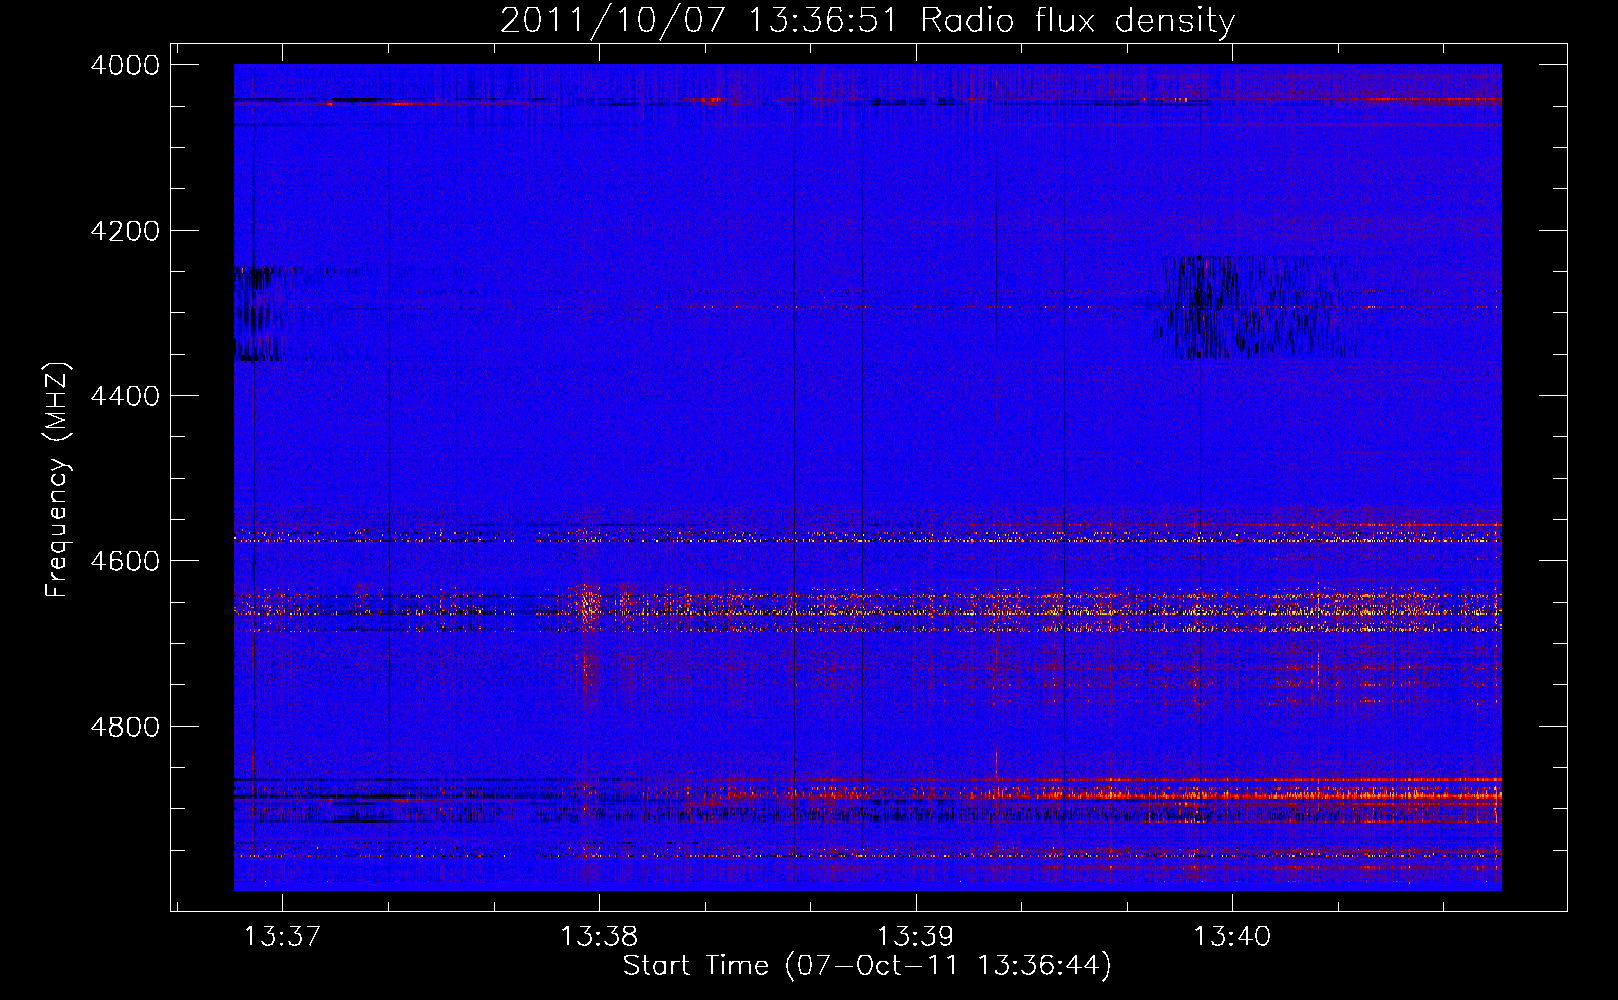
Task: Click the 4800 frequency tick label
Action: coord(125,726)
